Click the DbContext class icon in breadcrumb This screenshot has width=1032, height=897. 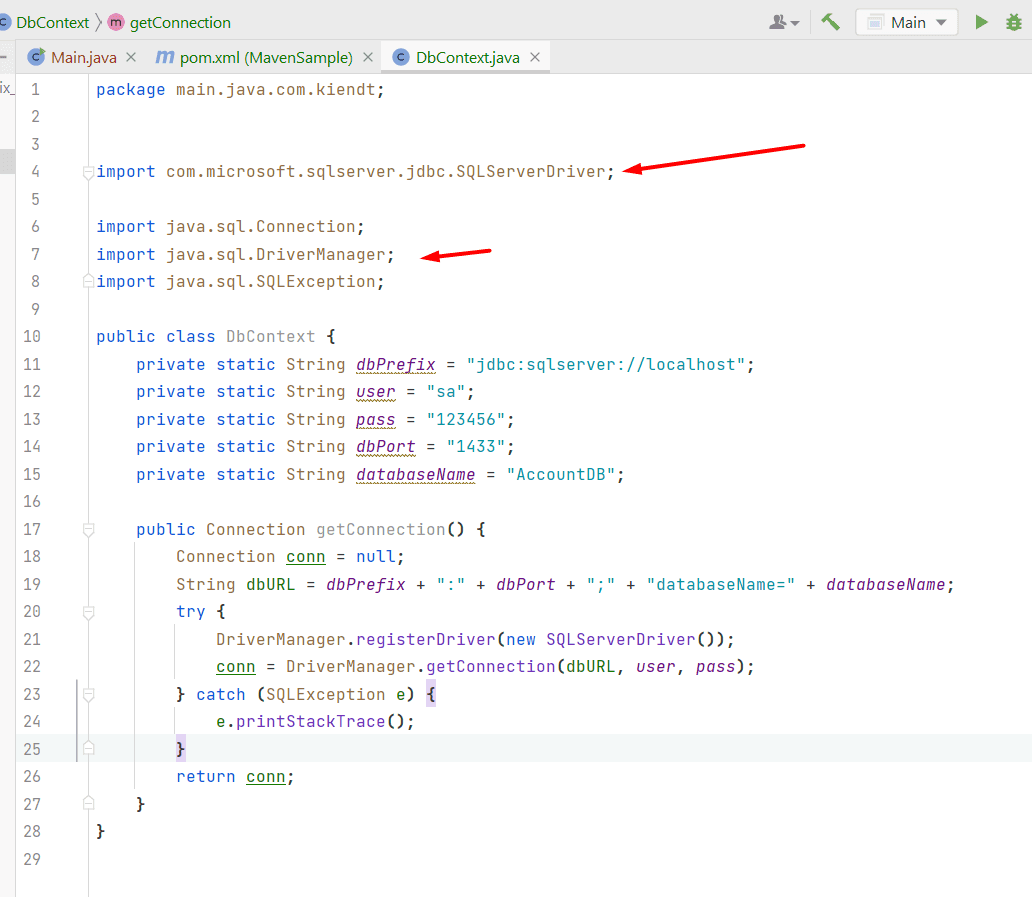pos(4,22)
